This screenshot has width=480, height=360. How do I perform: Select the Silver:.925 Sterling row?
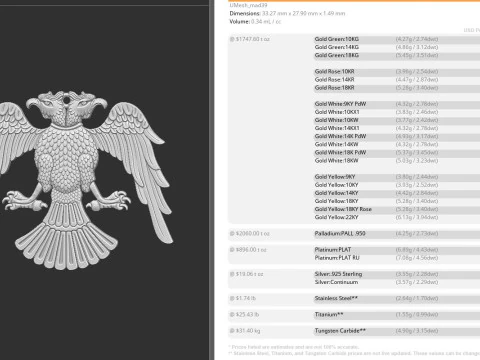coord(397,274)
